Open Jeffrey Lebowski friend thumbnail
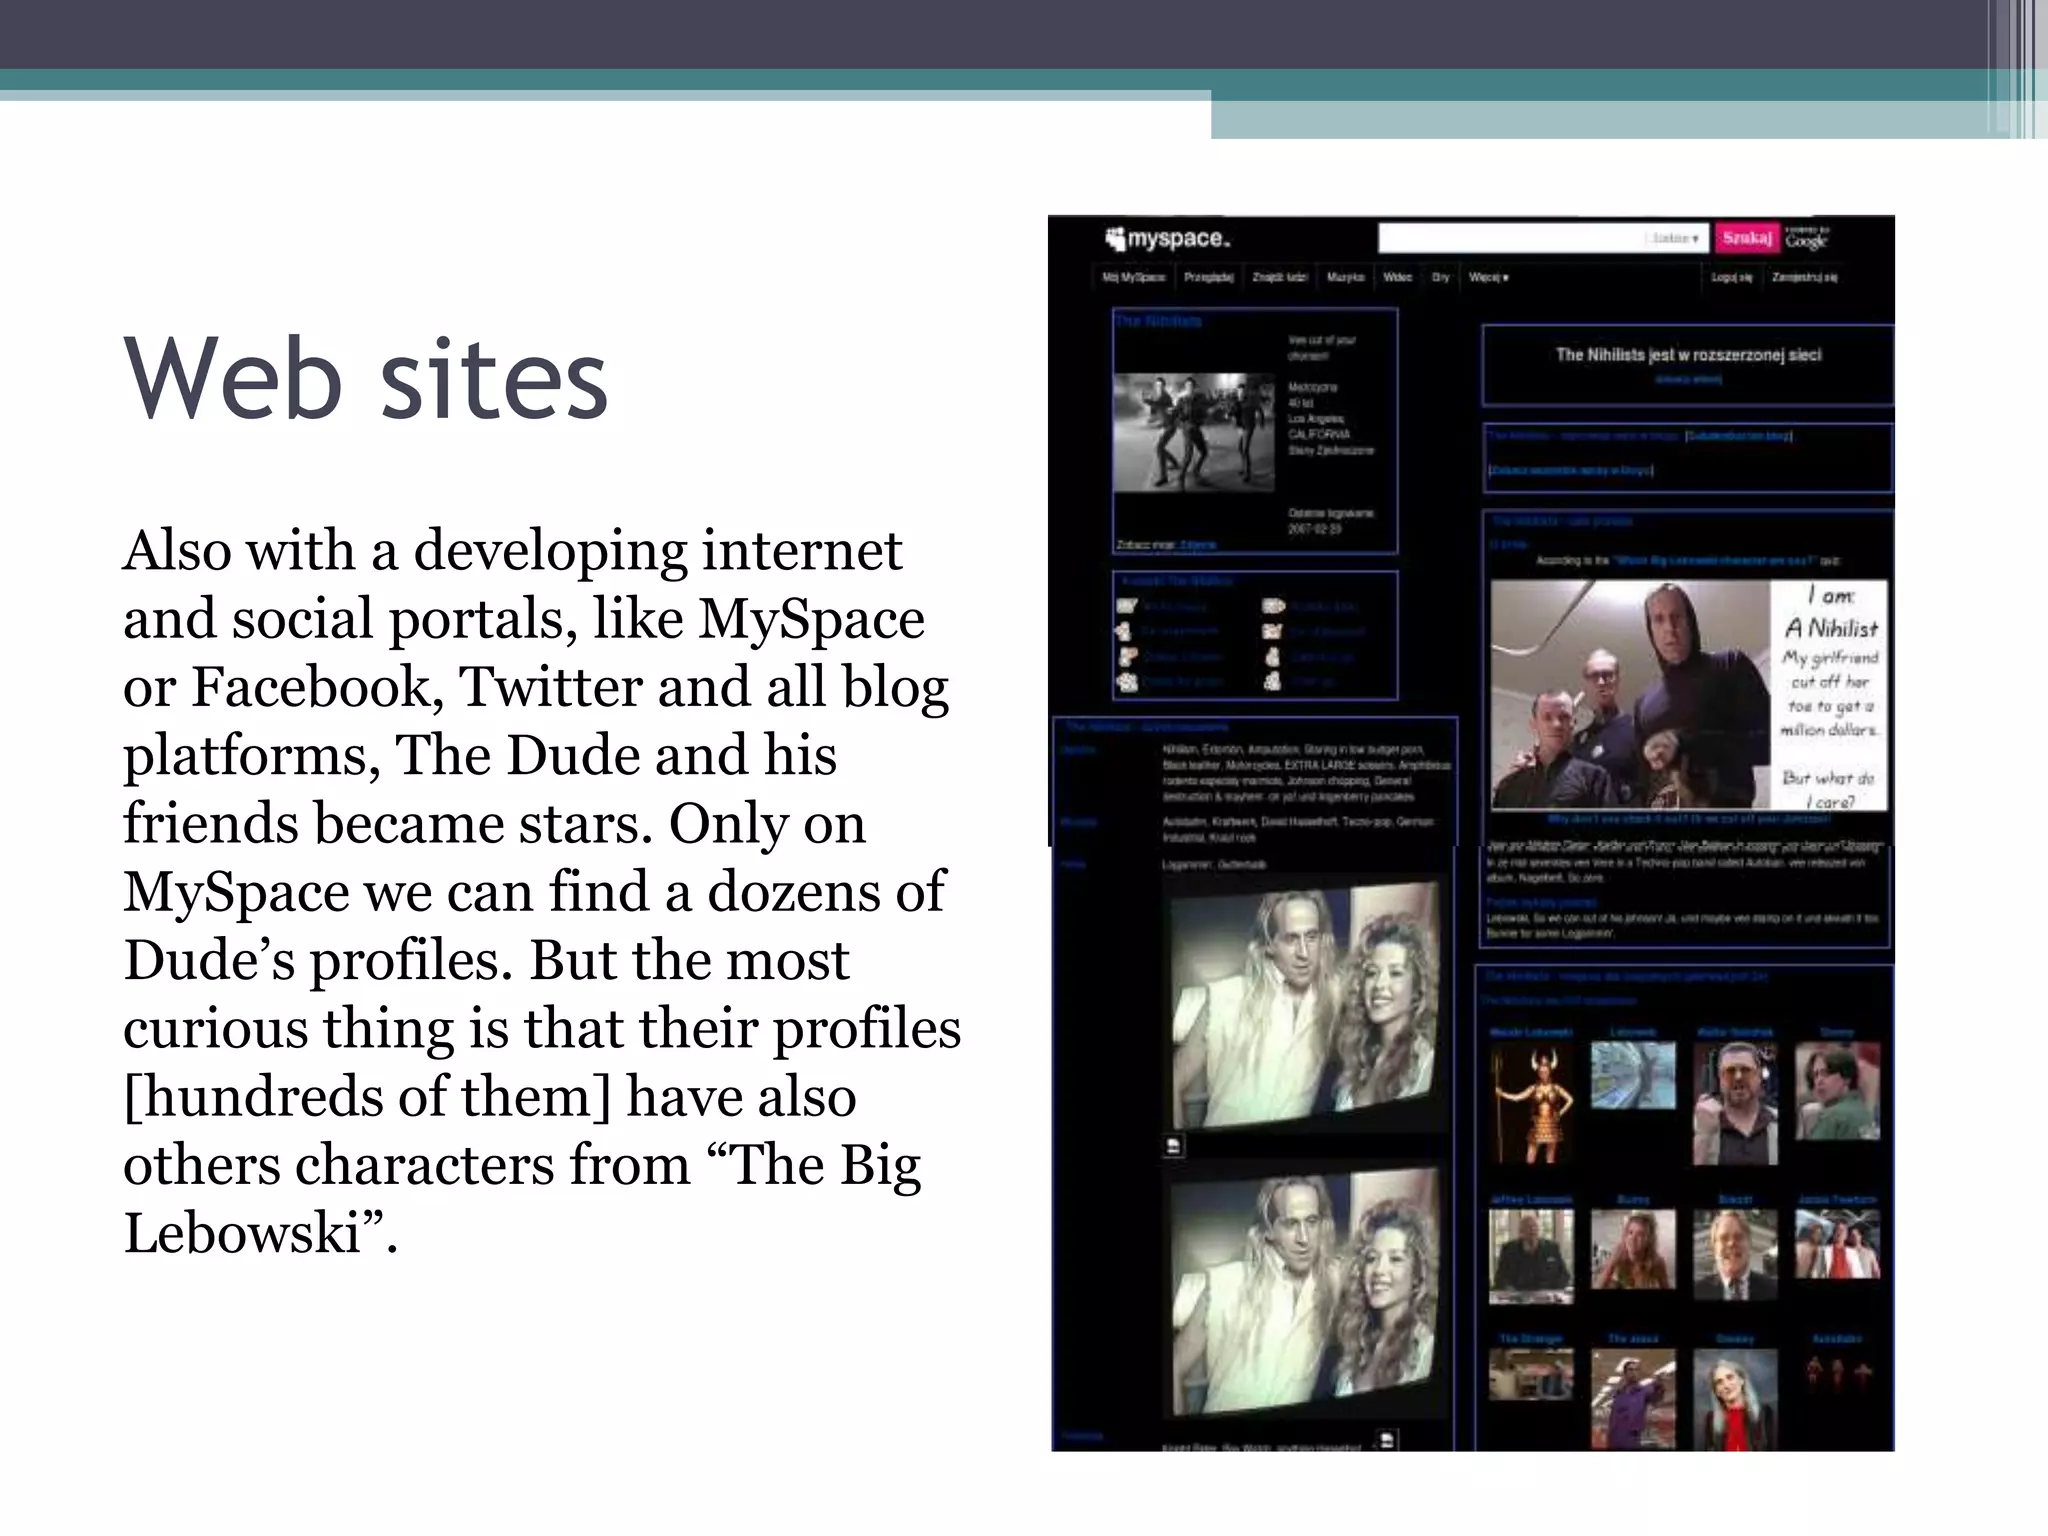Image resolution: width=2048 pixels, height=1536 pixels. (x=1531, y=1255)
